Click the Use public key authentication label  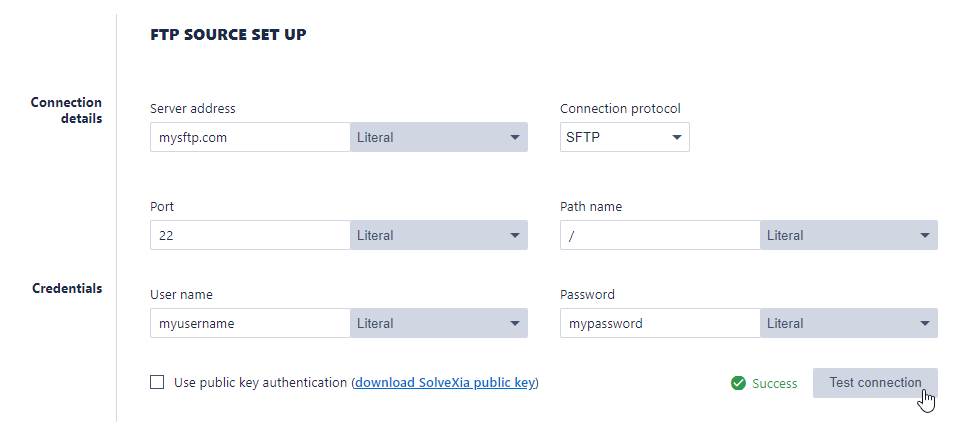coord(260,382)
